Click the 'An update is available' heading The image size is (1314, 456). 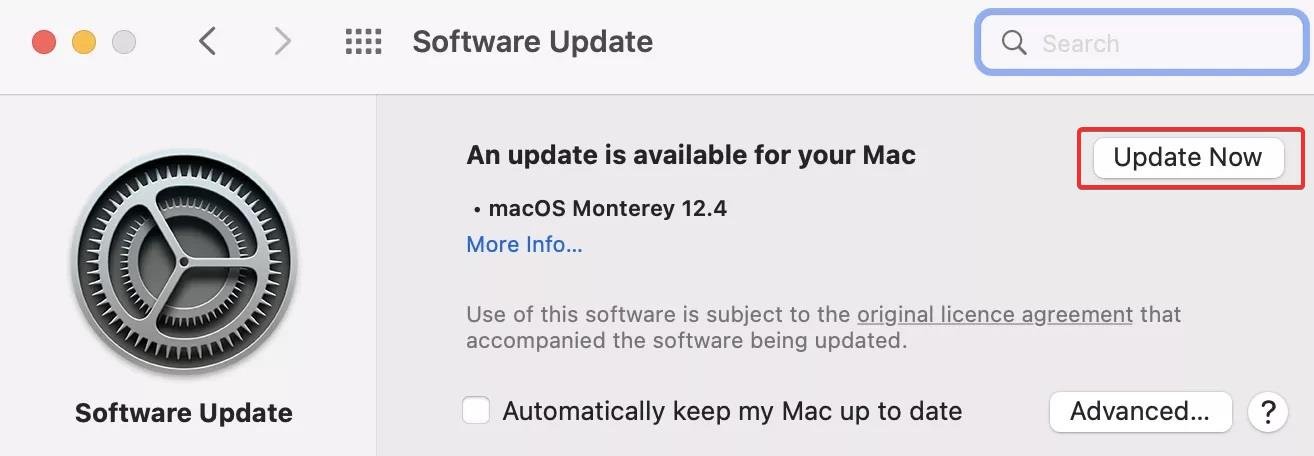tap(691, 156)
